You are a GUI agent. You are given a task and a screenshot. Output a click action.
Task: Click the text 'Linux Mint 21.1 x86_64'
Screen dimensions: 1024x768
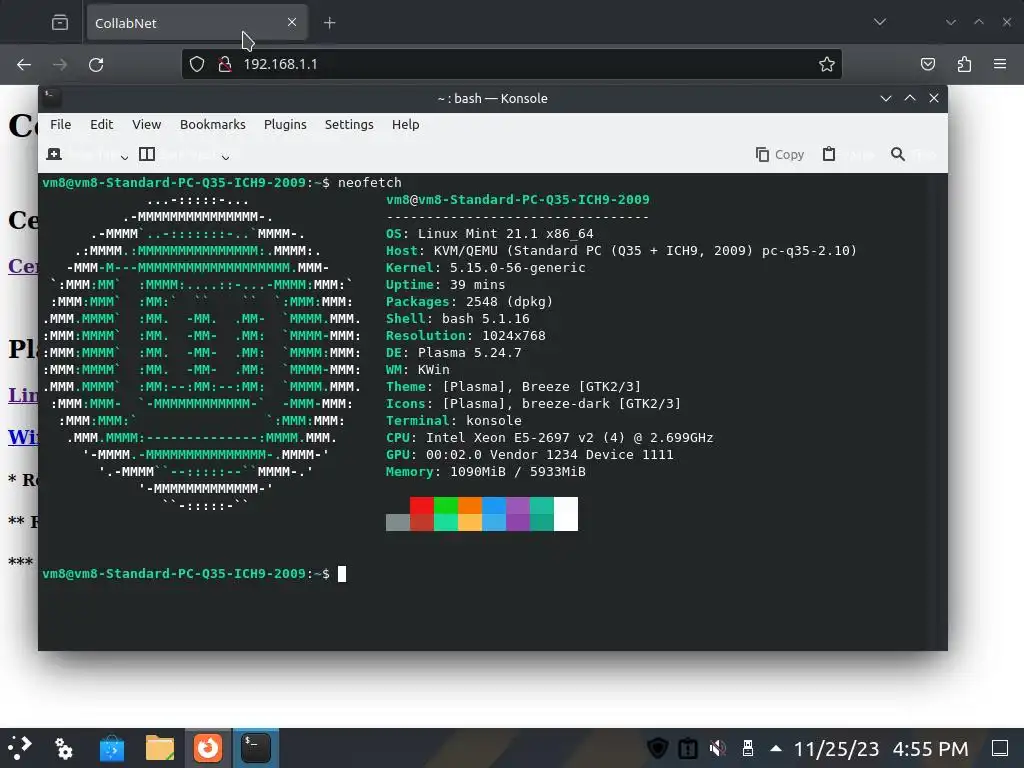click(505, 233)
